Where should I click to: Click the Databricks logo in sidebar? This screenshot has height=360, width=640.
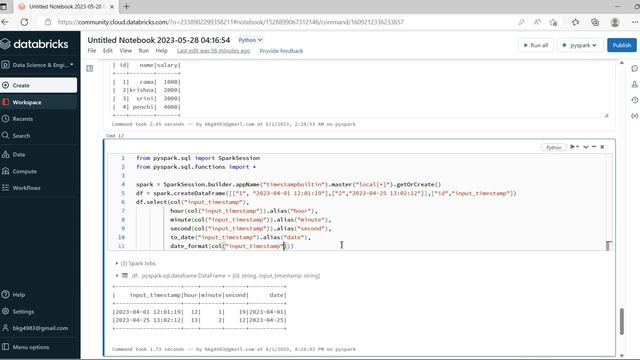34,44
